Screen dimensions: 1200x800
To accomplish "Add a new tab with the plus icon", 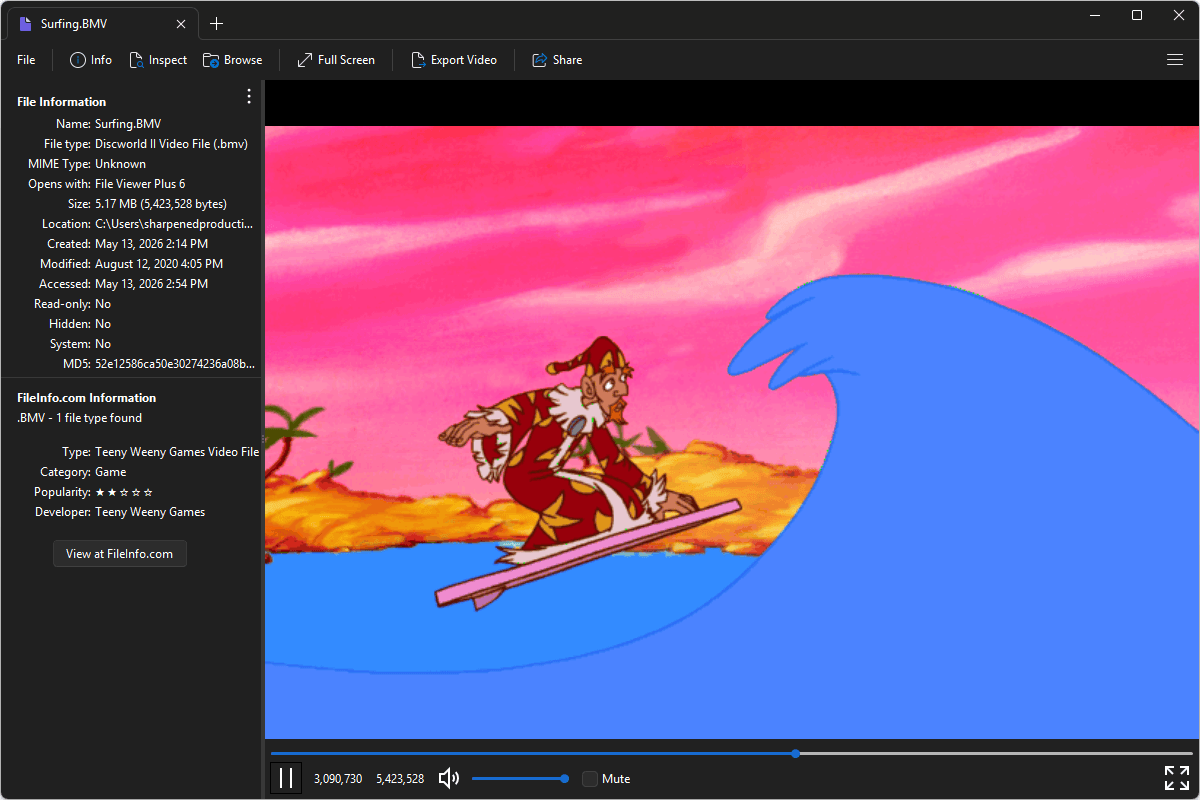I will (217, 24).
